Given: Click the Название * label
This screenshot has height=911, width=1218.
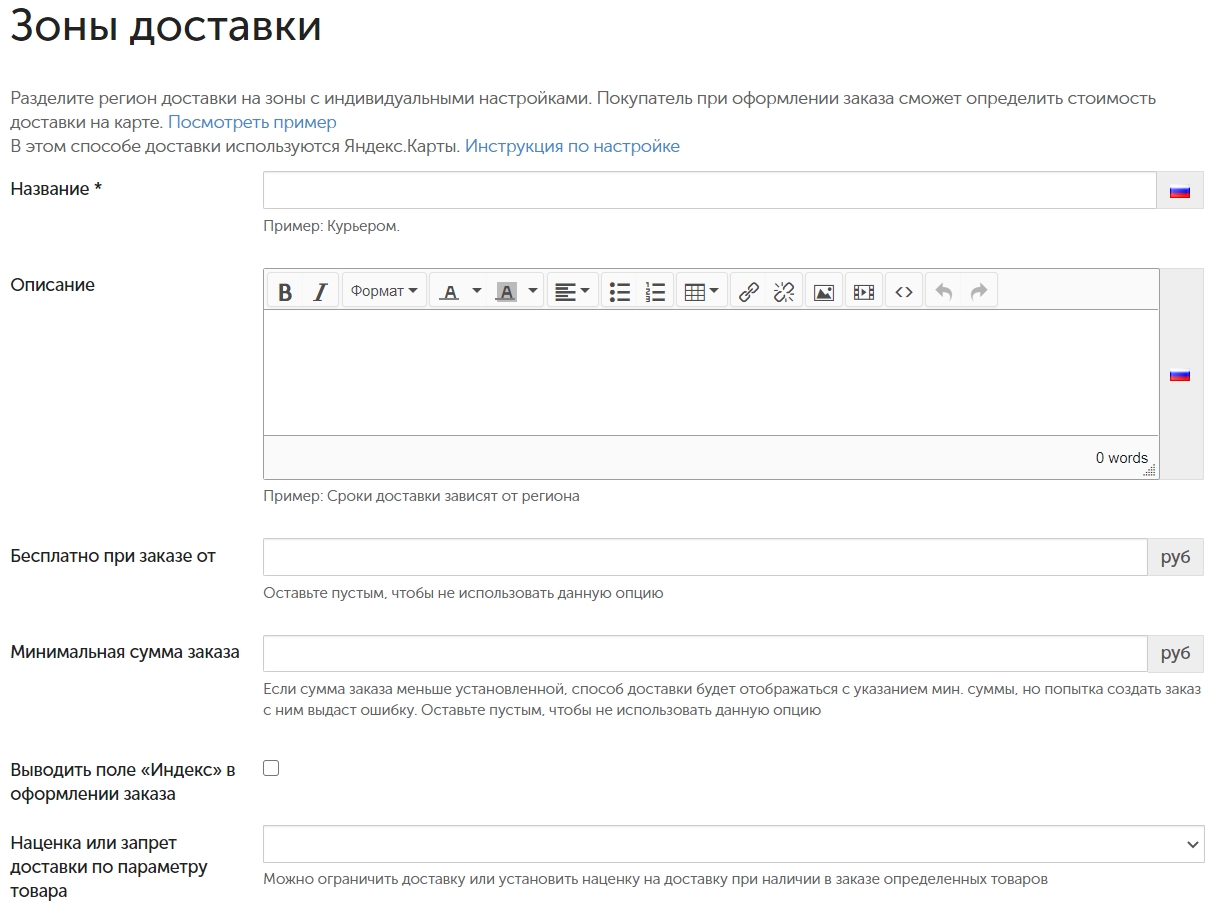Looking at the screenshot, I should (x=56, y=189).
